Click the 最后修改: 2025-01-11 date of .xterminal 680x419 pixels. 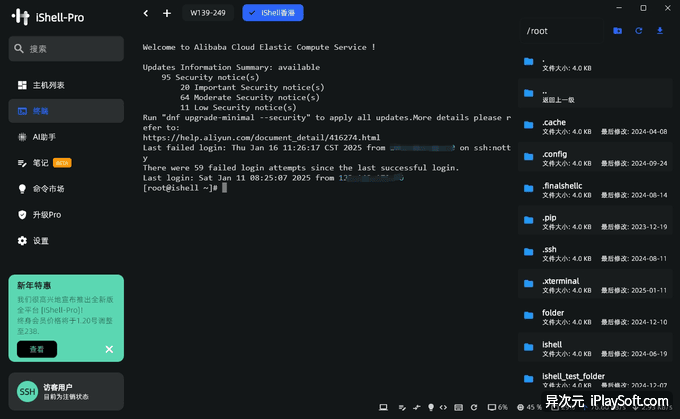pyautogui.click(x=634, y=290)
